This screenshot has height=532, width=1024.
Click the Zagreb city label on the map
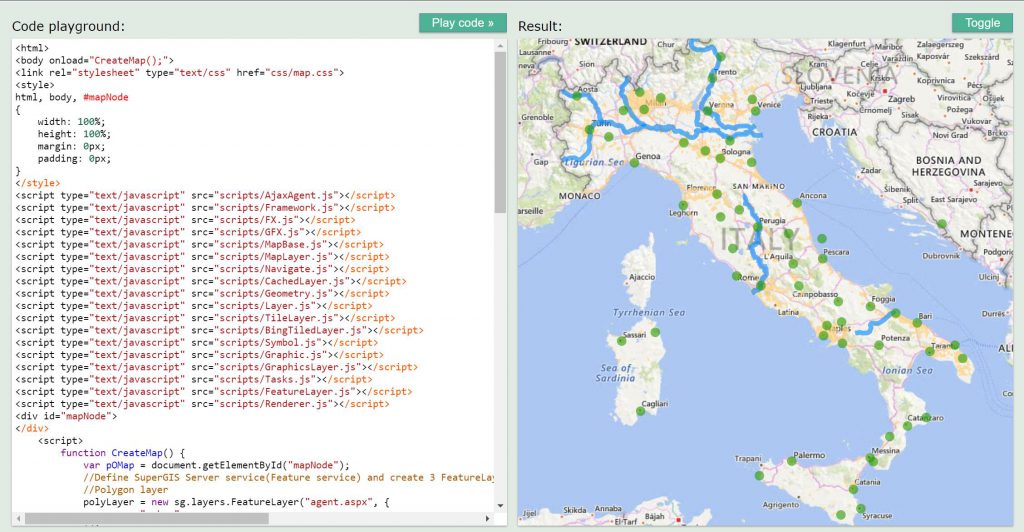coord(901,99)
